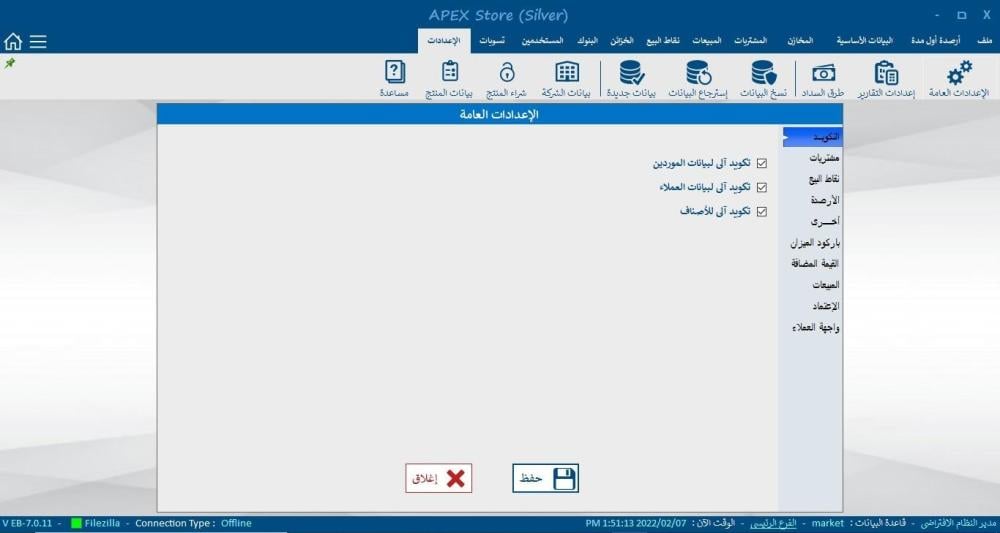
Task: Open the الإعدادات العامة gear icon
Action: (960, 74)
